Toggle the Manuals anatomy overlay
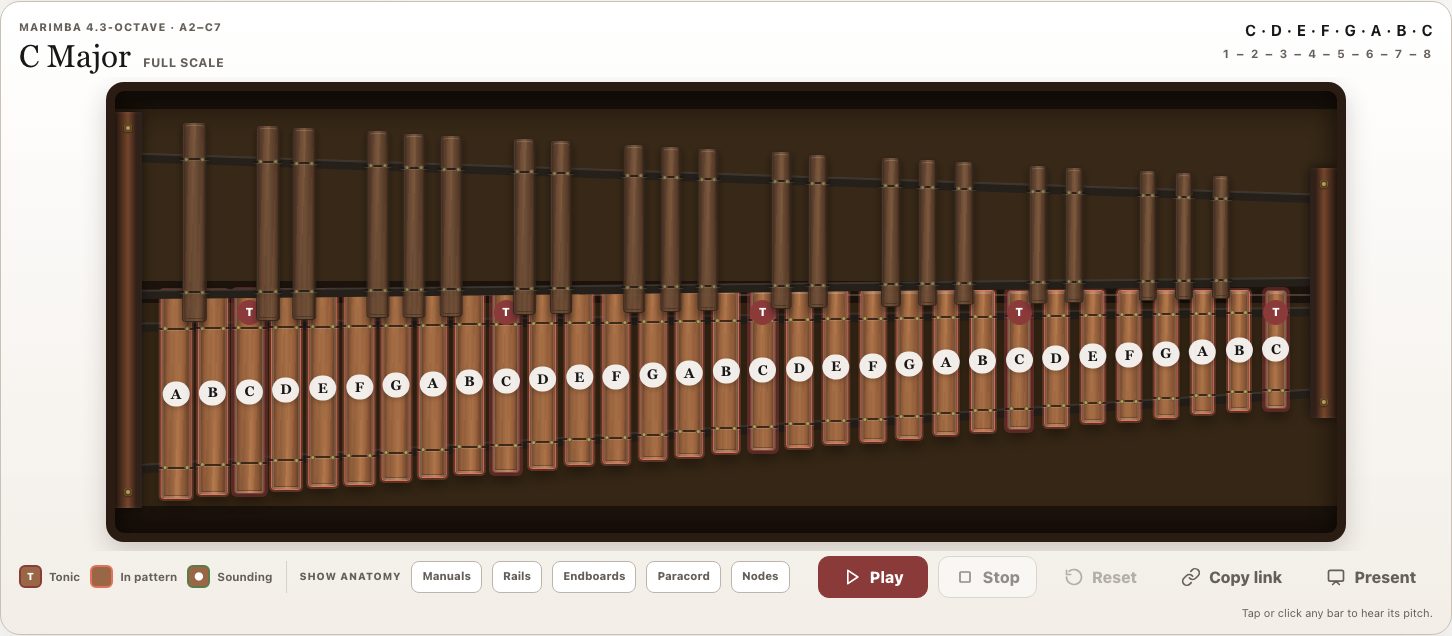The width and height of the screenshot is (1452, 636). [446, 576]
